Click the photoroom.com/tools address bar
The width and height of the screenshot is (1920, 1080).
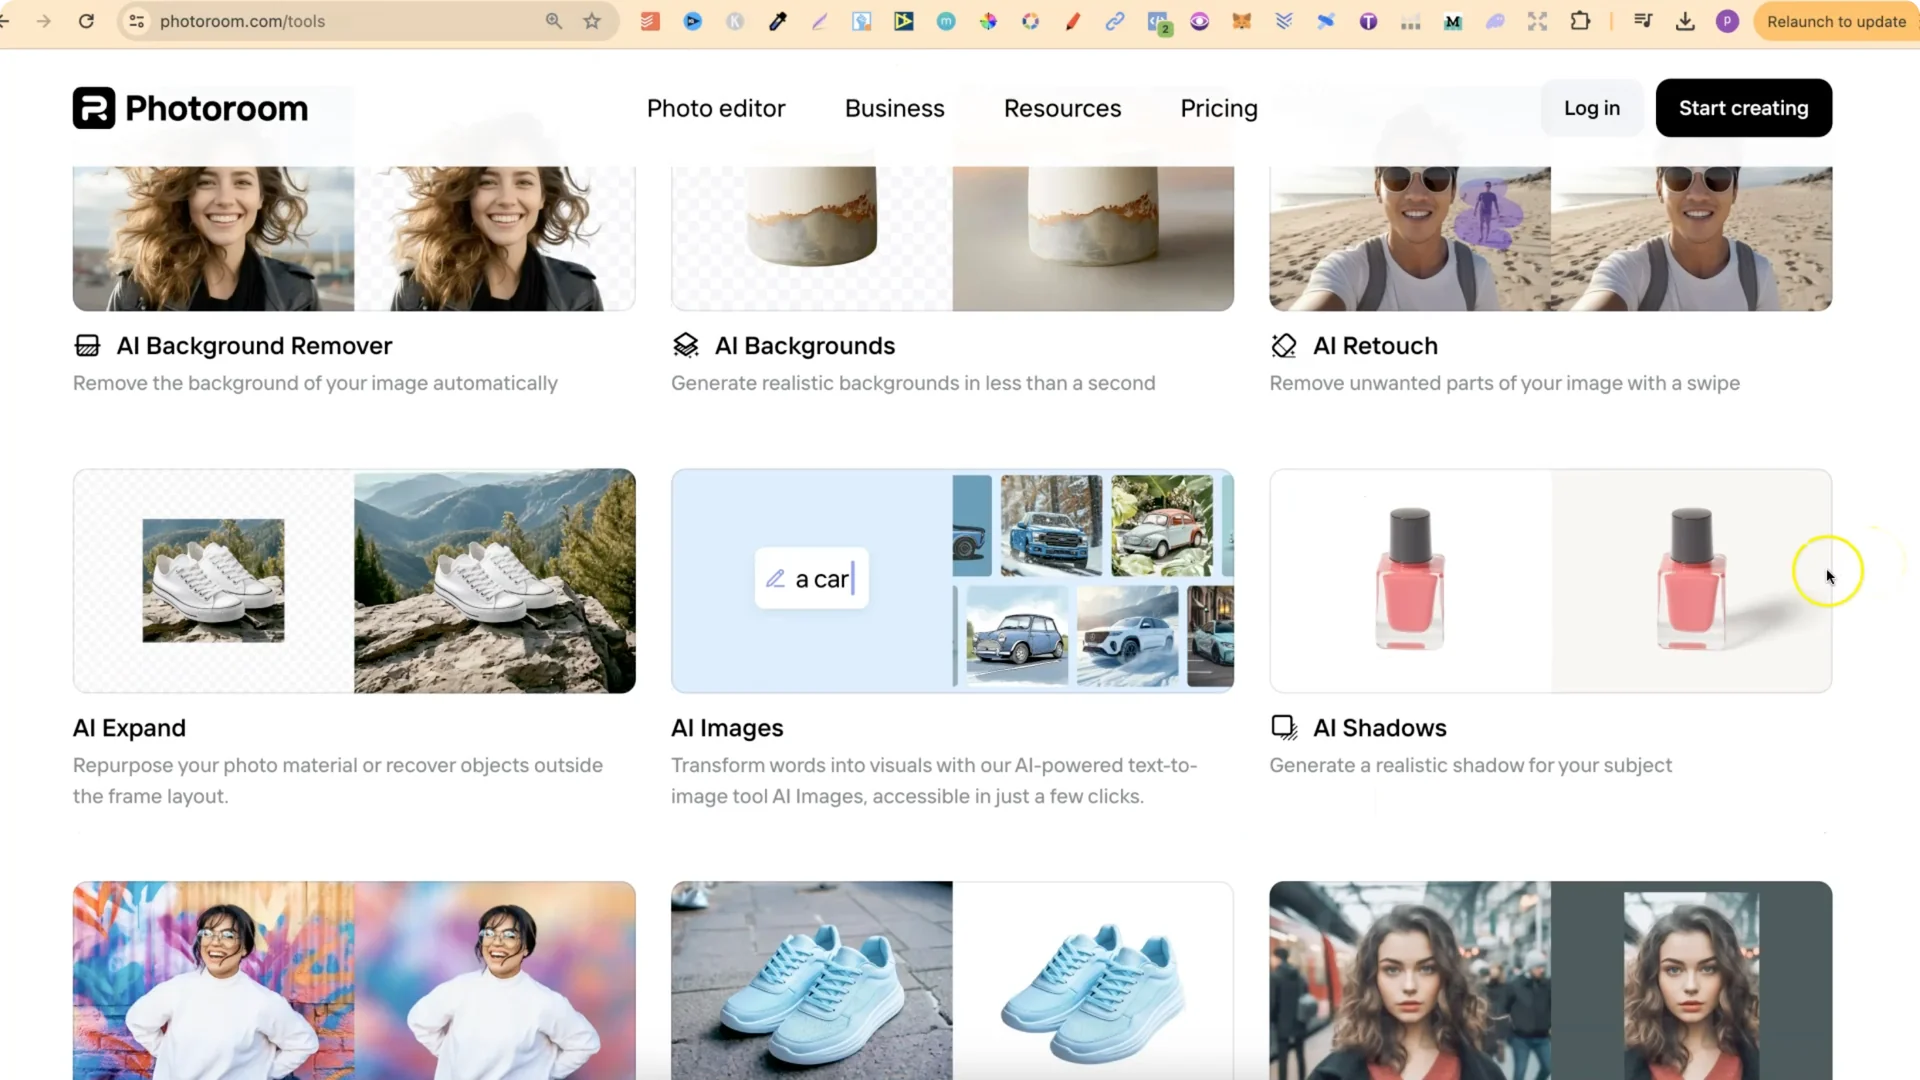point(340,21)
